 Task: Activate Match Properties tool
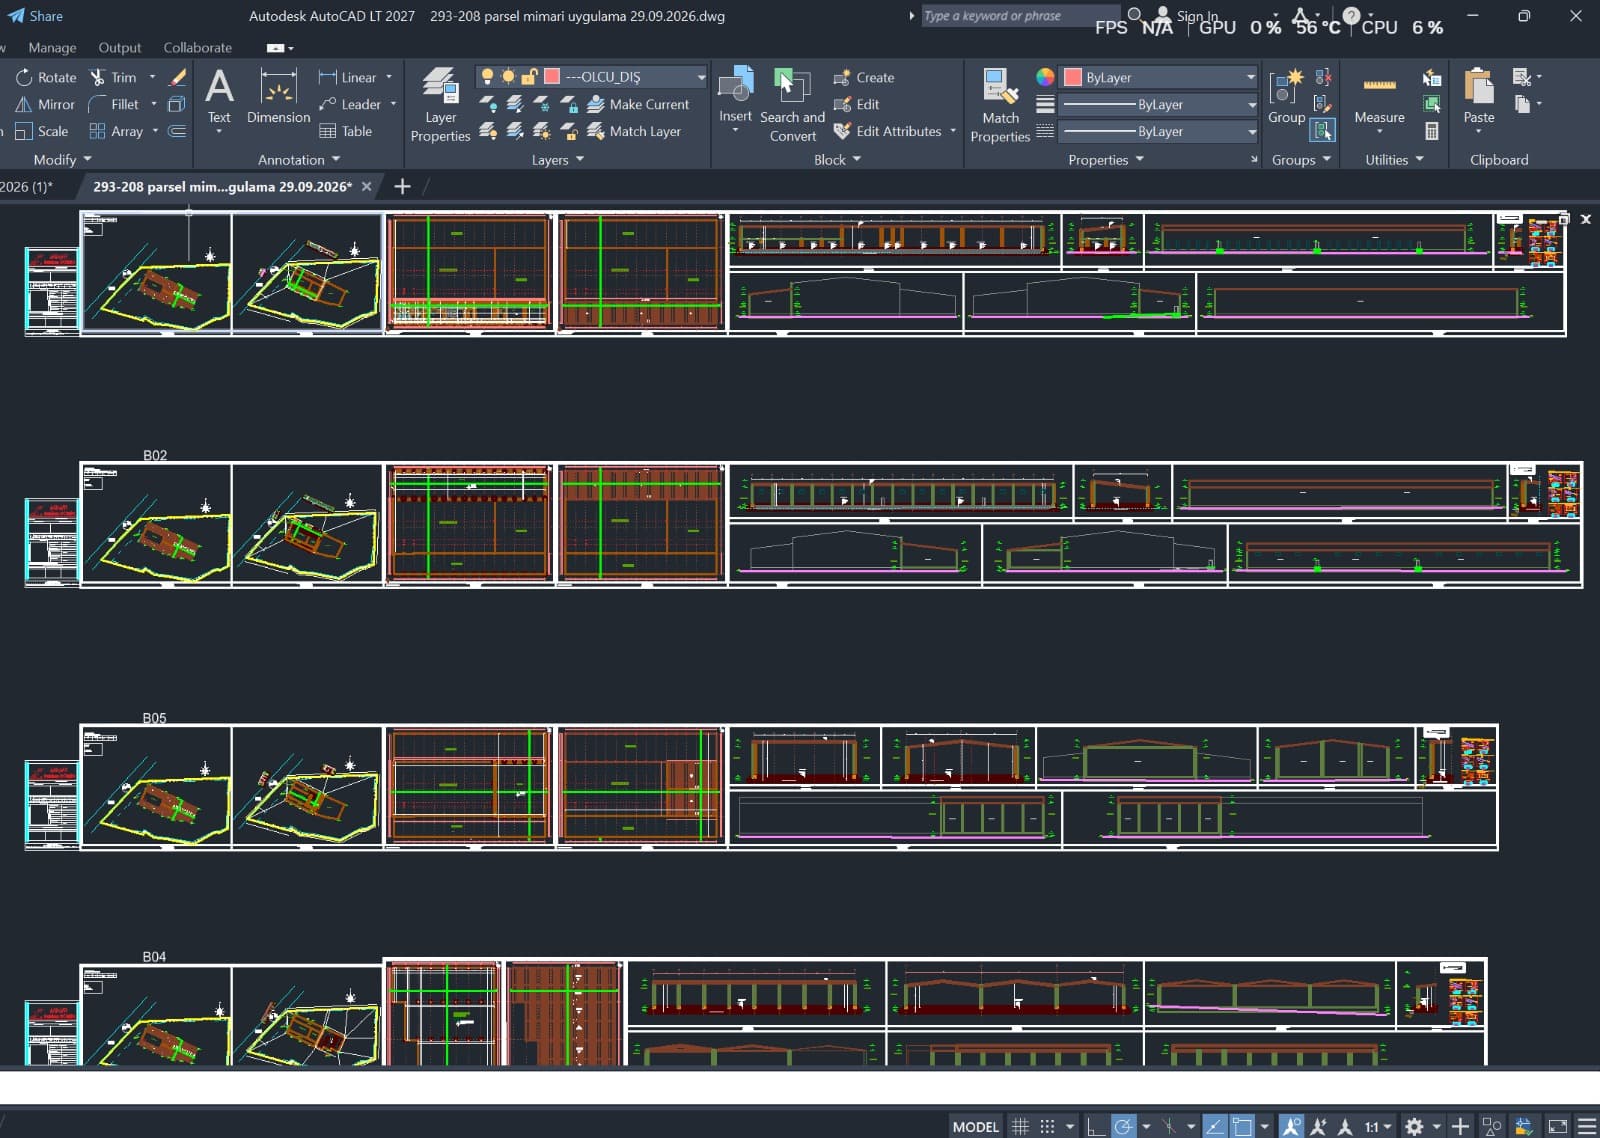1000,105
